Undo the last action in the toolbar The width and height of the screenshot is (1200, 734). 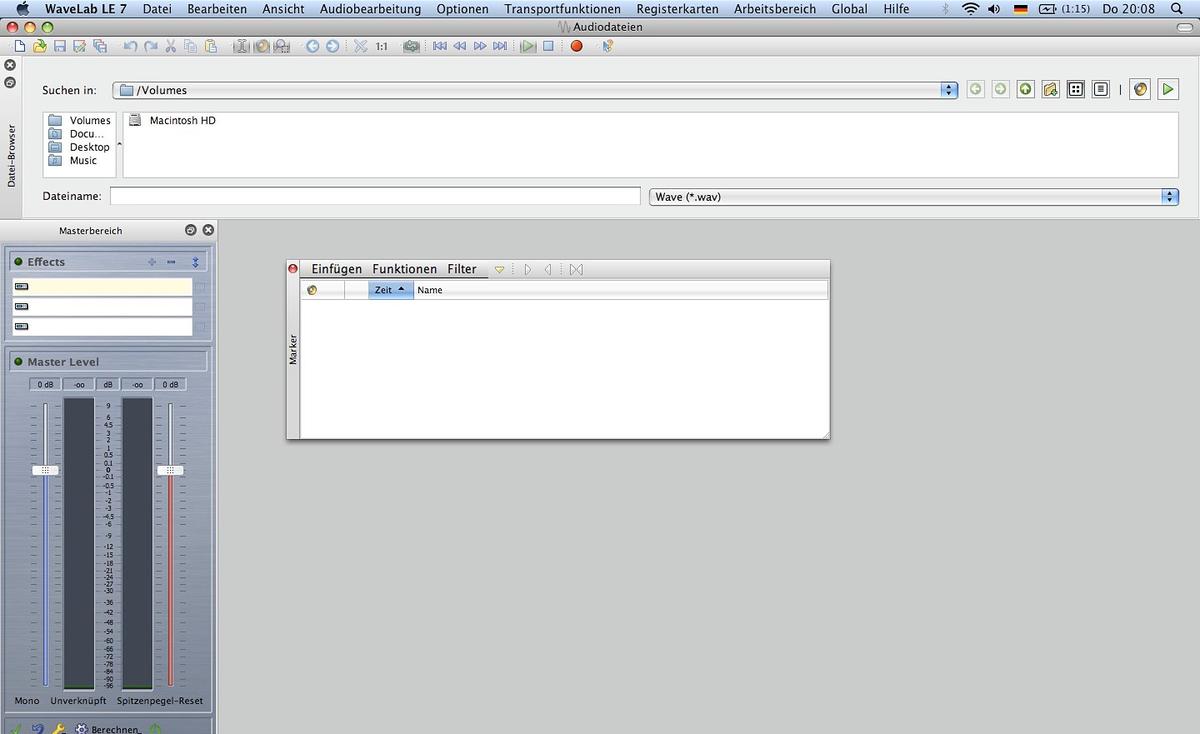[x=130, y=46]
